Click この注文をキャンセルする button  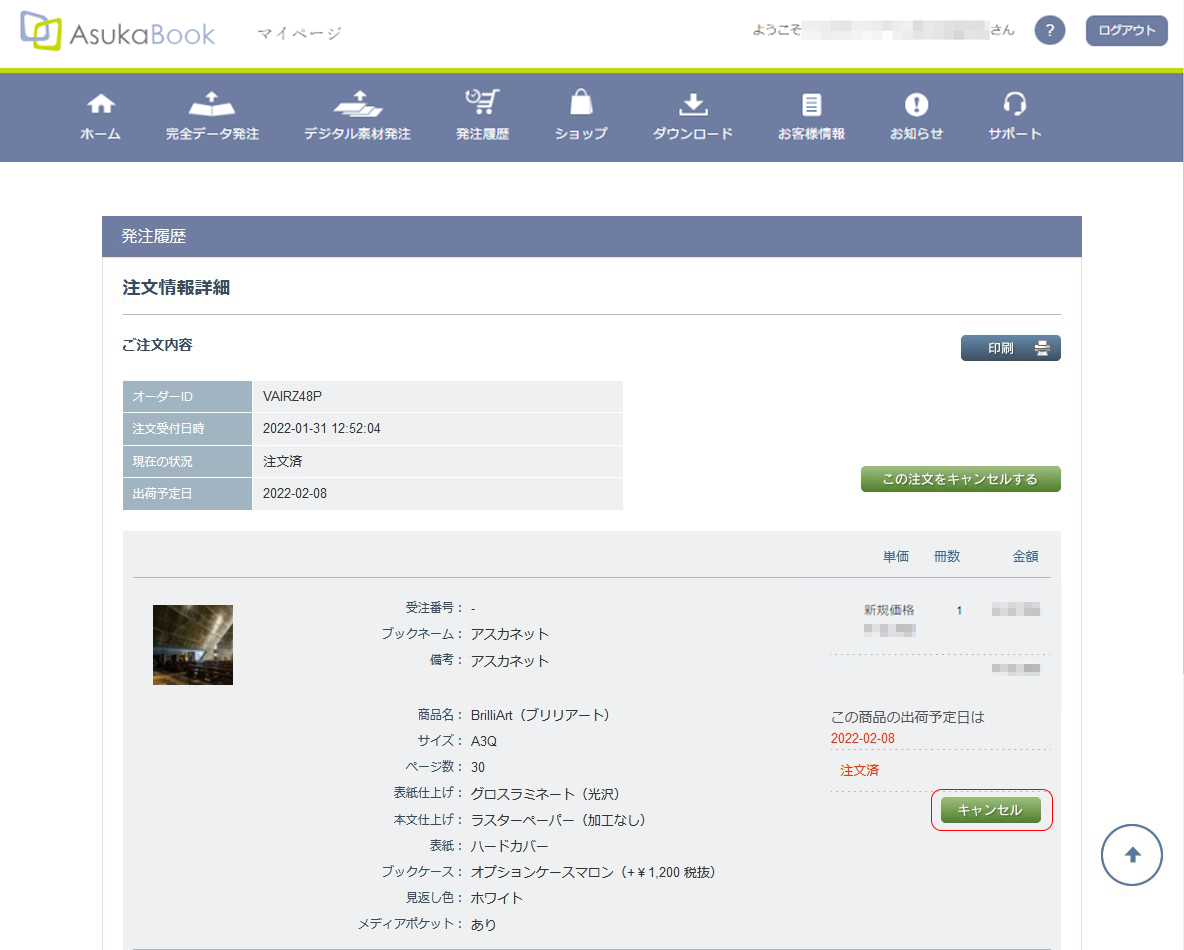960,479
